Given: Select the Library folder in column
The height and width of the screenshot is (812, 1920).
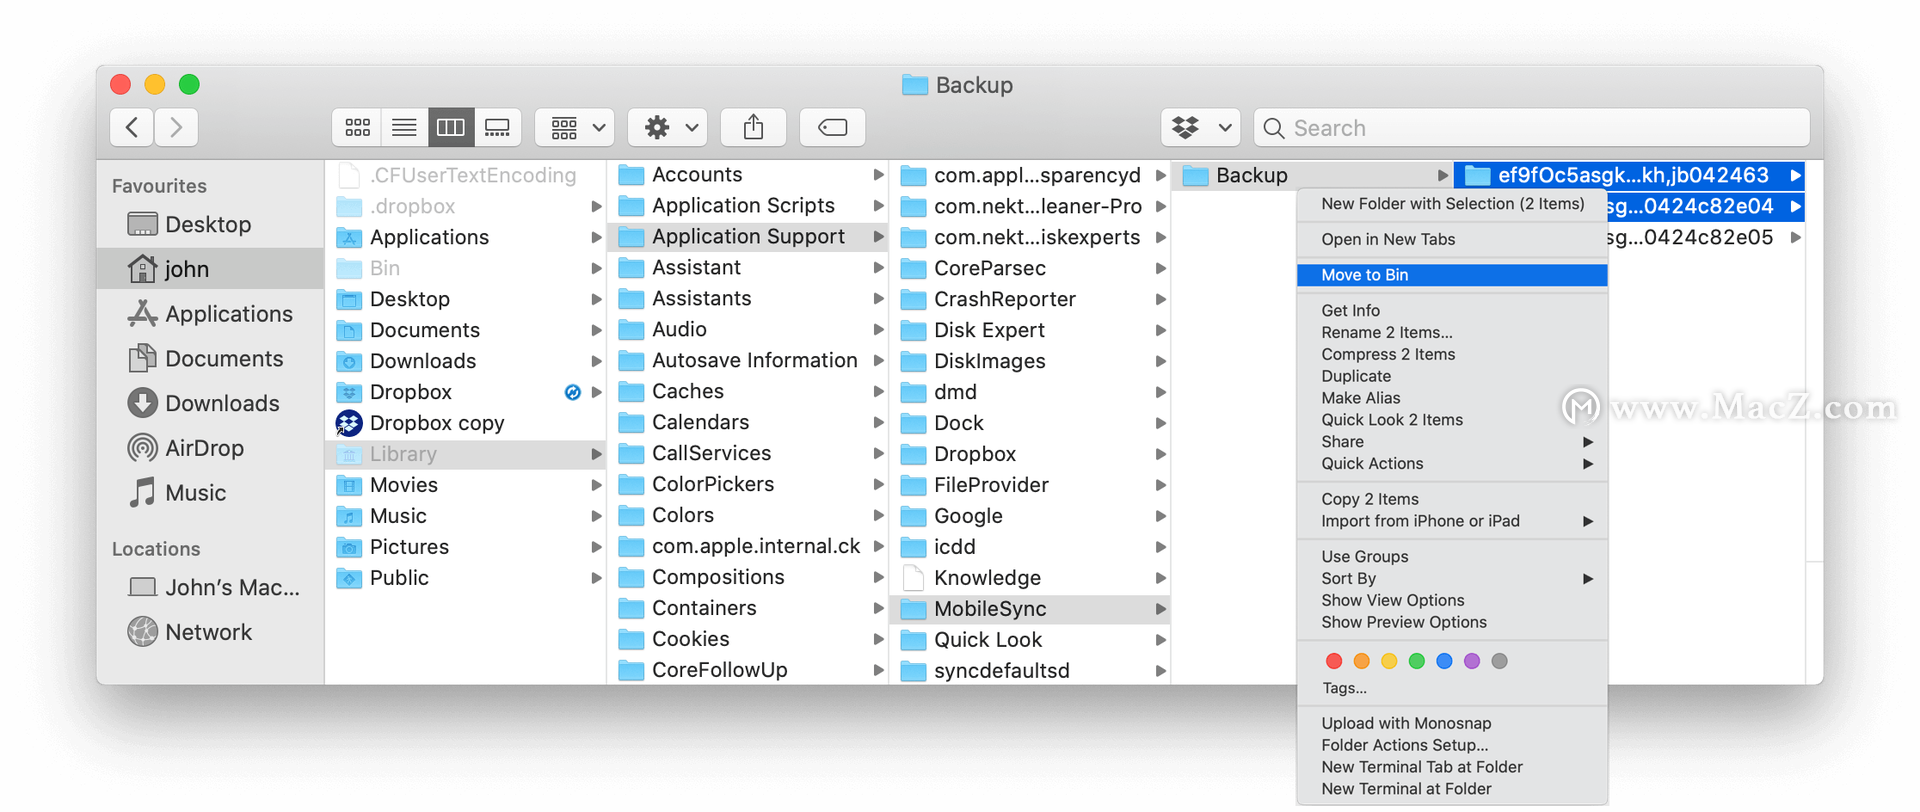Looking at the screenshot, I should coord(466,454).
